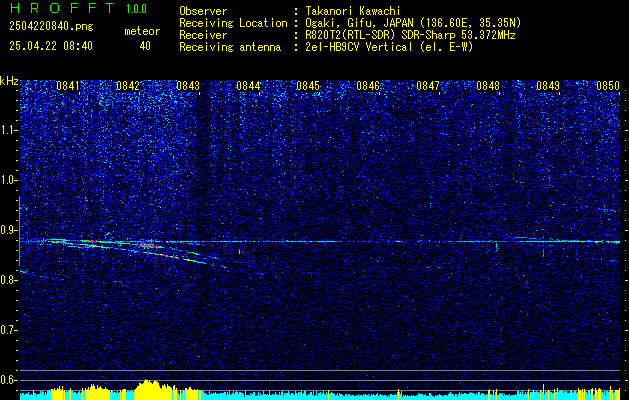
Task: Click receiver text R820T2(RTL-SDR) SDR-Sharp 53.372MHz
Action: [410, 35]
